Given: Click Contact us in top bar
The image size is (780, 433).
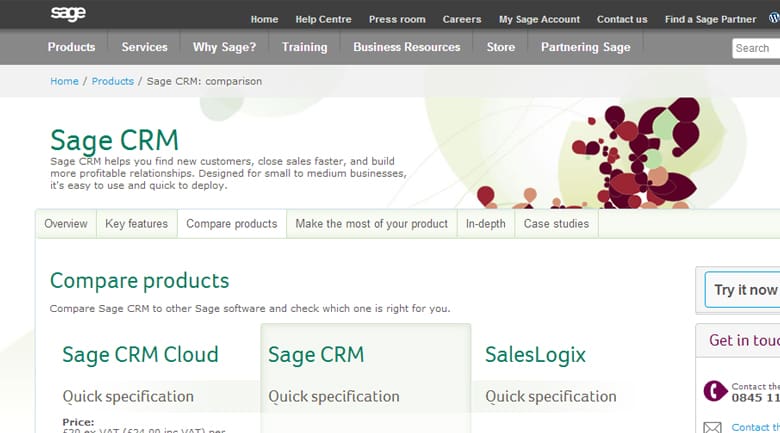Looking at the screenshot, I should [x=622, y=19].
